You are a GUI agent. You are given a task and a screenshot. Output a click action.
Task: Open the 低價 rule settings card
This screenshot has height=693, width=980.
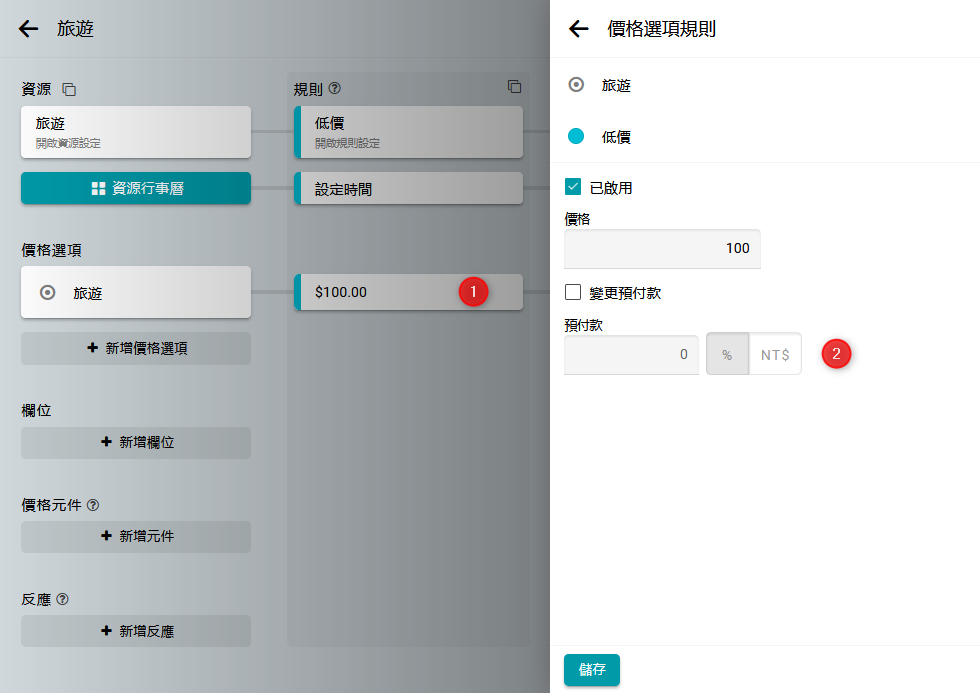[x=408, y=132]
